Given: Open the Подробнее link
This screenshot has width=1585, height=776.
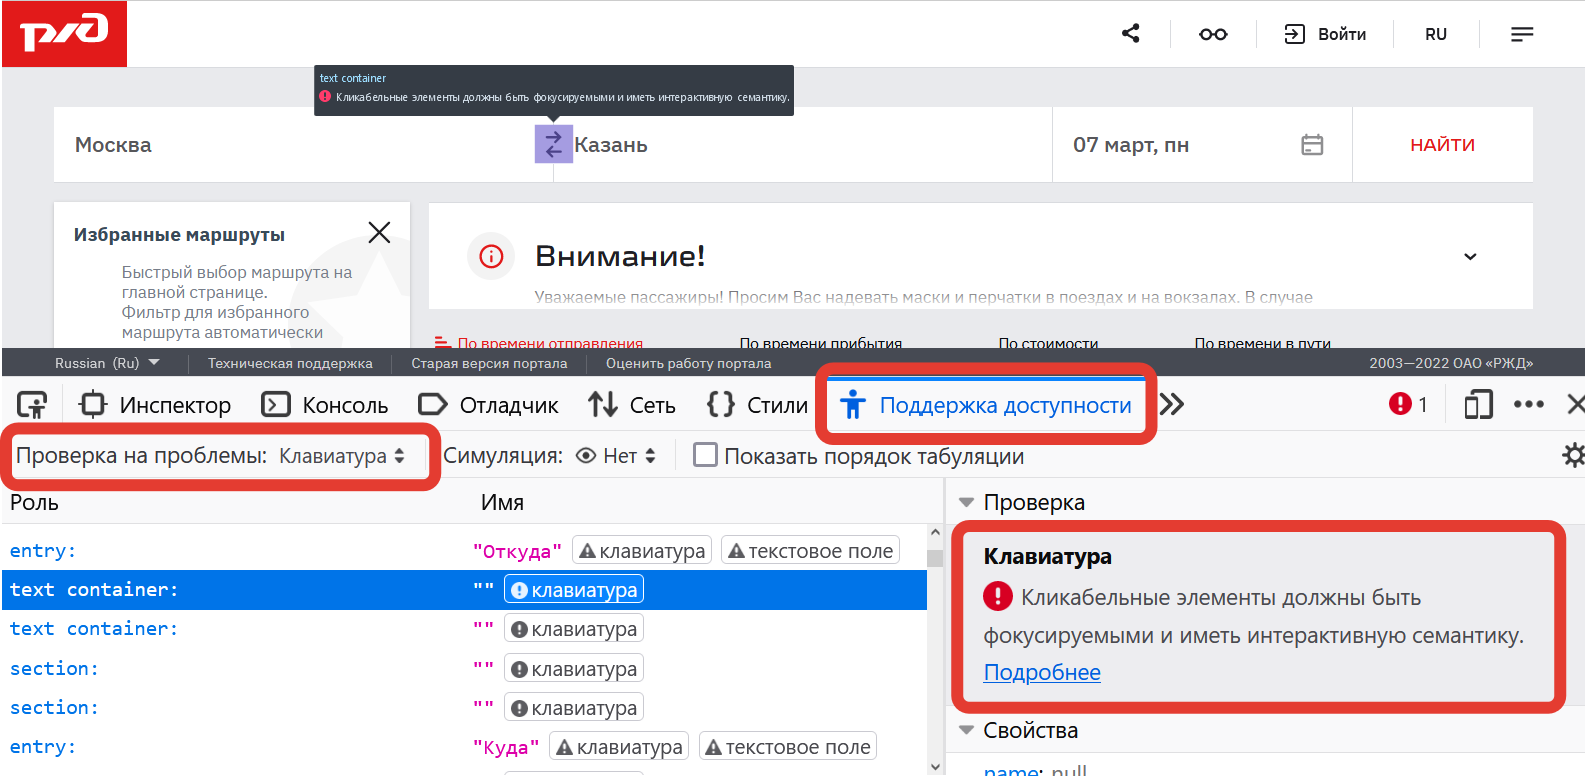Looking at the screenshot, I should [1041, 672].
